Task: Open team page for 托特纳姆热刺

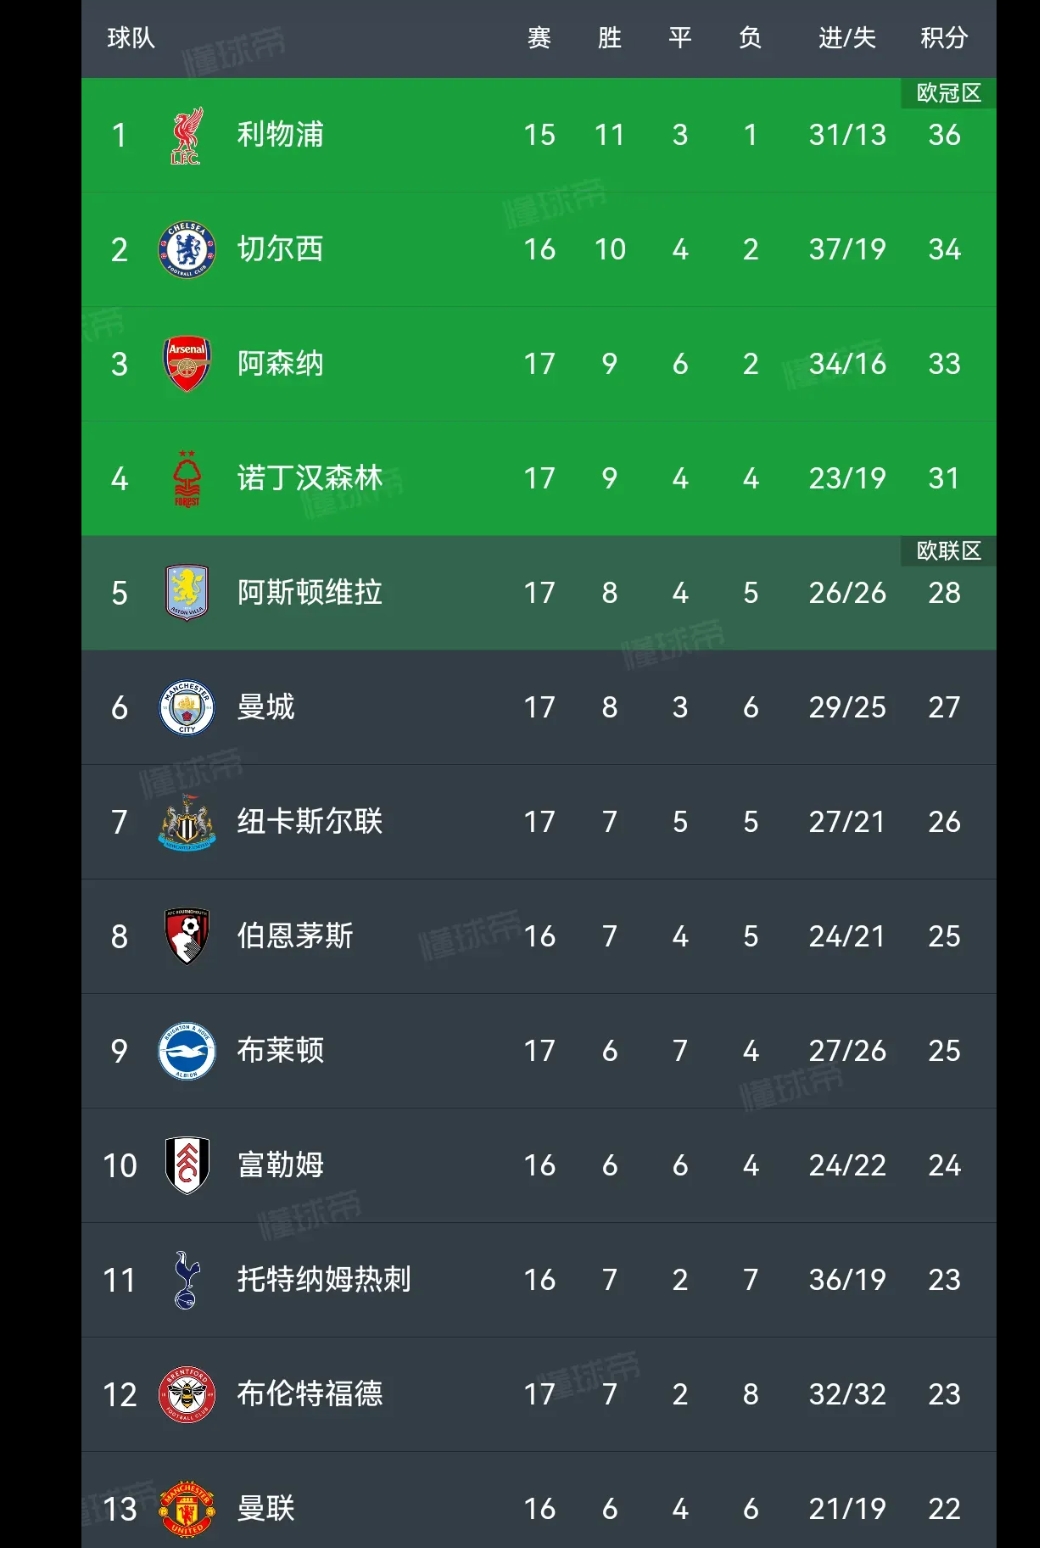Action: 324,1280
